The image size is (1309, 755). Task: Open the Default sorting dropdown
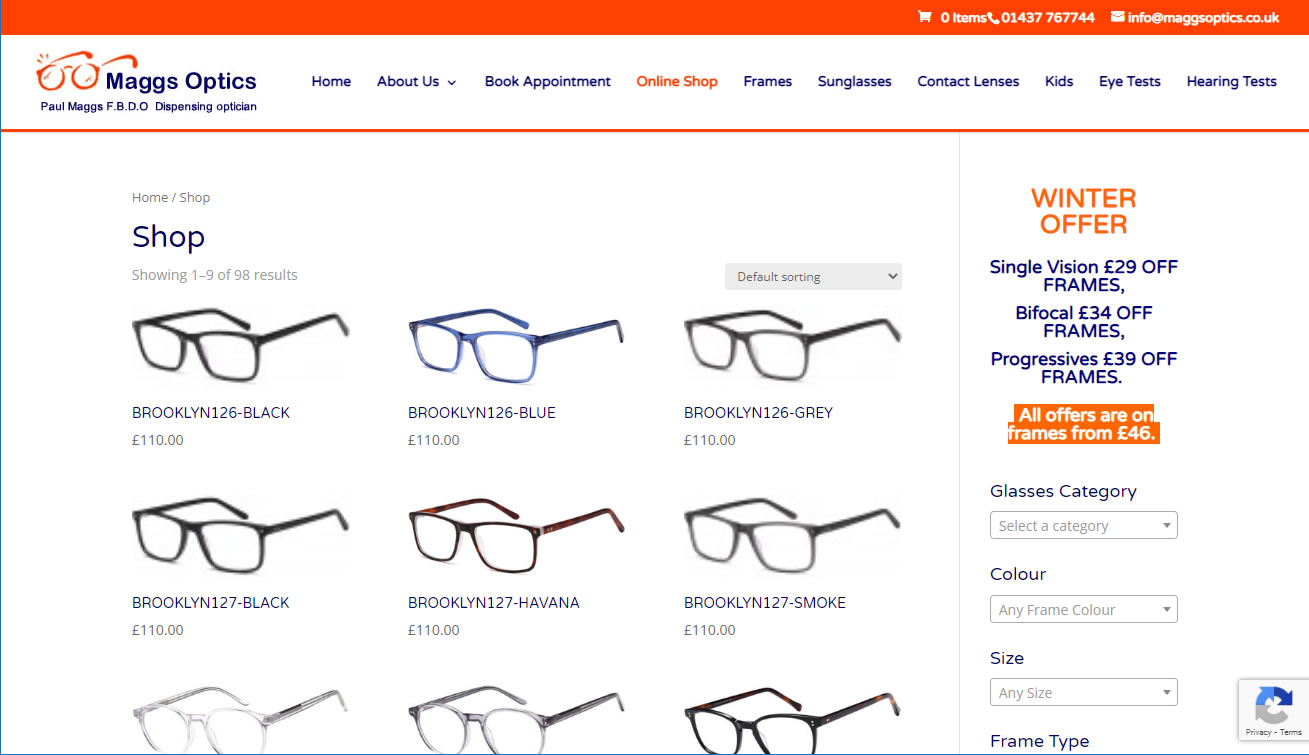click(813, 276)
